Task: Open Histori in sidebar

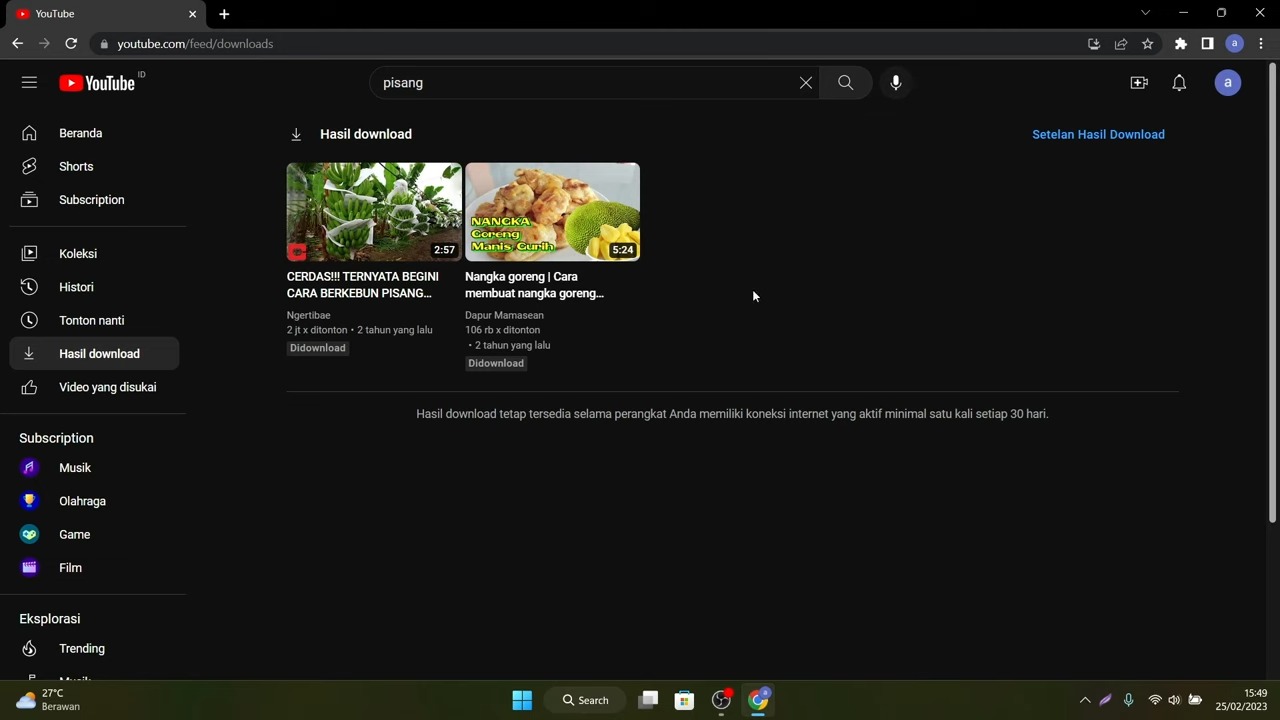Action: [95, 287]
